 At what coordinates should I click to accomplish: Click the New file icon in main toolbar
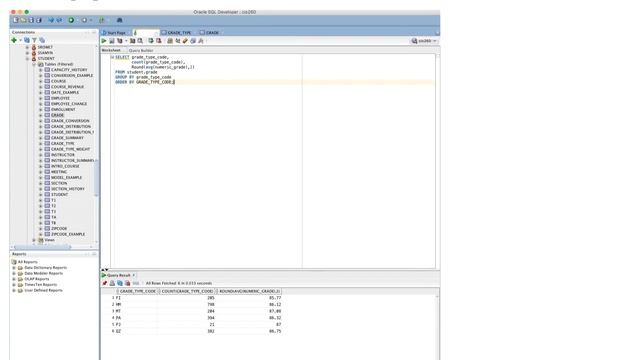(x=16, y=20)
